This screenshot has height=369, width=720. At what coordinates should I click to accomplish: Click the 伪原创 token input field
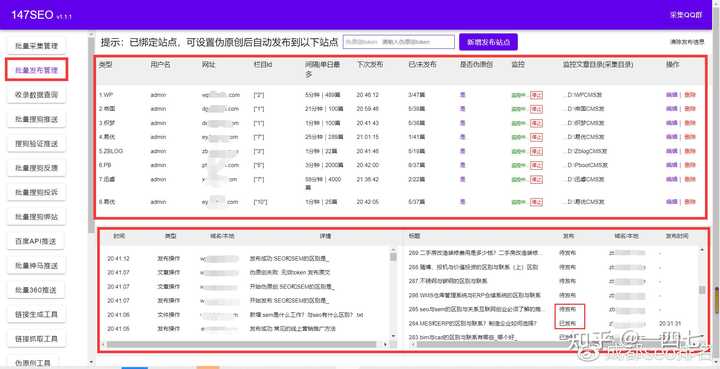point(399,42)
